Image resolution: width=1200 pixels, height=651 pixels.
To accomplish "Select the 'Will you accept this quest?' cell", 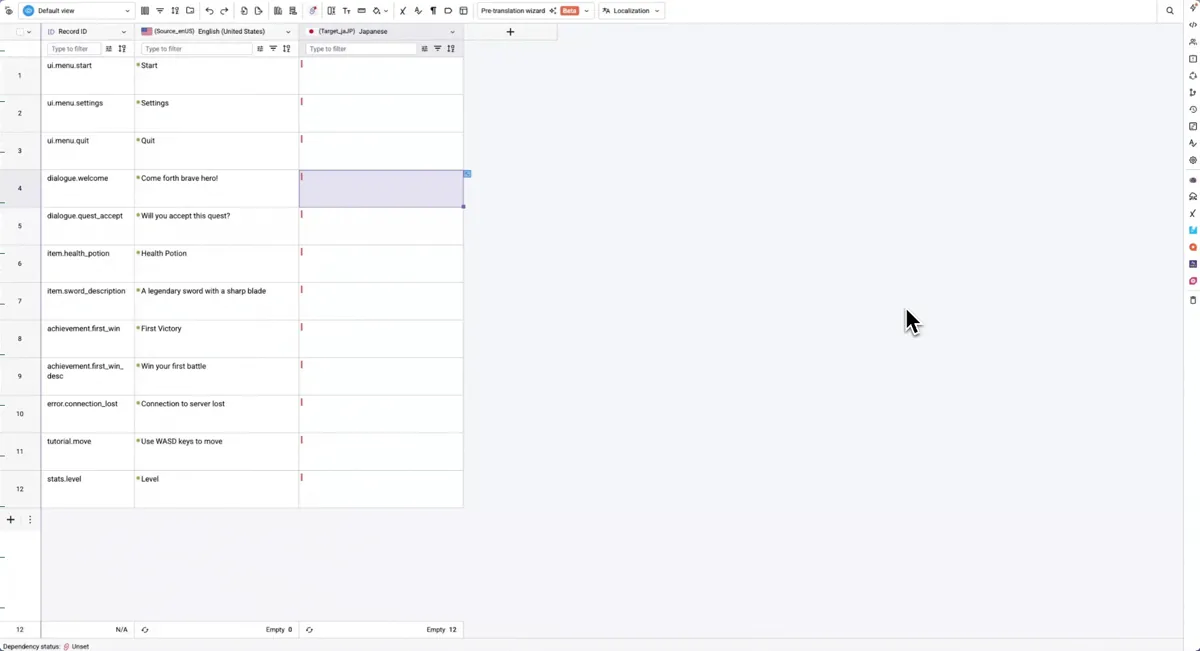I will (217, 226).
